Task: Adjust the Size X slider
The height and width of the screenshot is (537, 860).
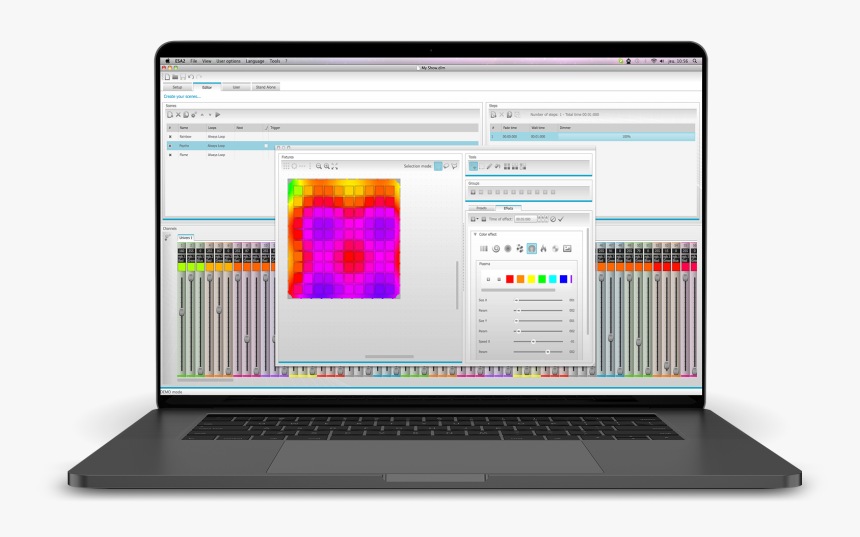Action: pos(538,301)
